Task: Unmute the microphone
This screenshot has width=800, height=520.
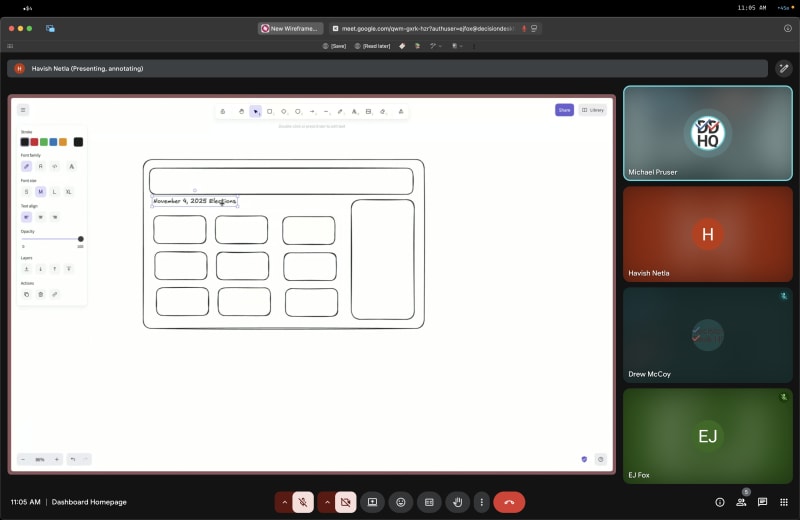Action: click(303, 502)
